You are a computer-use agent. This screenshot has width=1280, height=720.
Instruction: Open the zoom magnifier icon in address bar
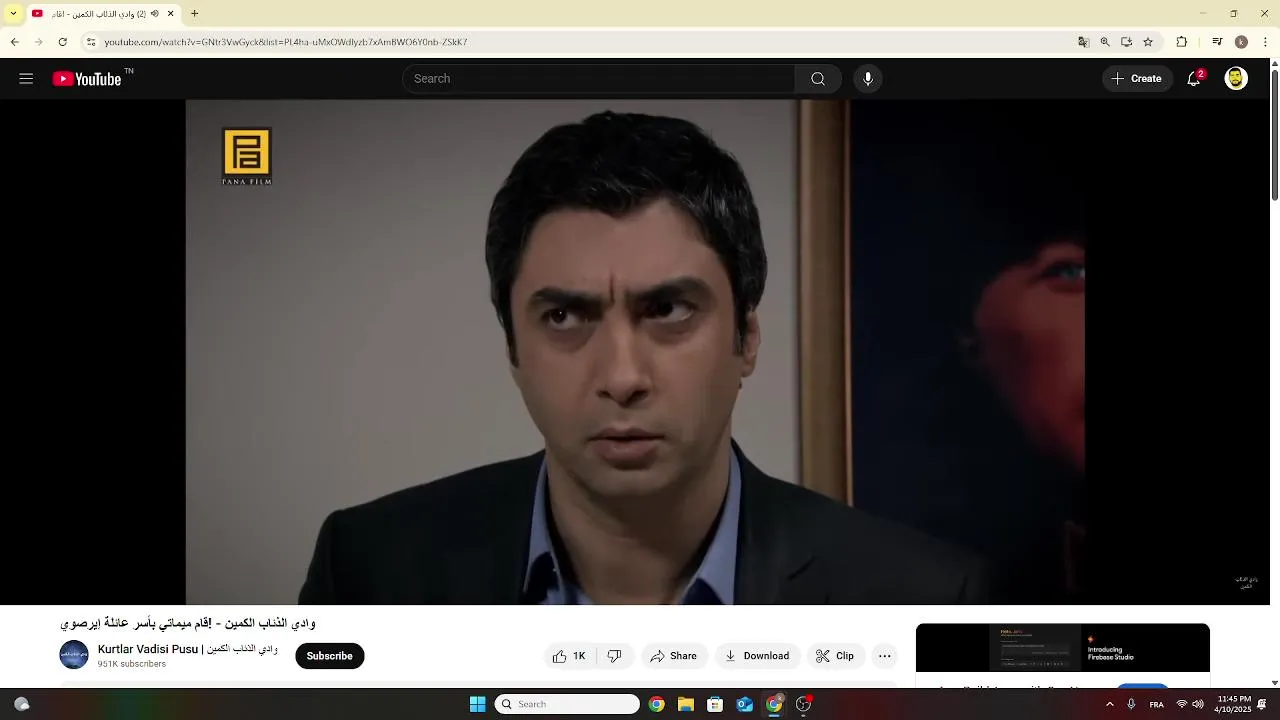click(1105, 42)
